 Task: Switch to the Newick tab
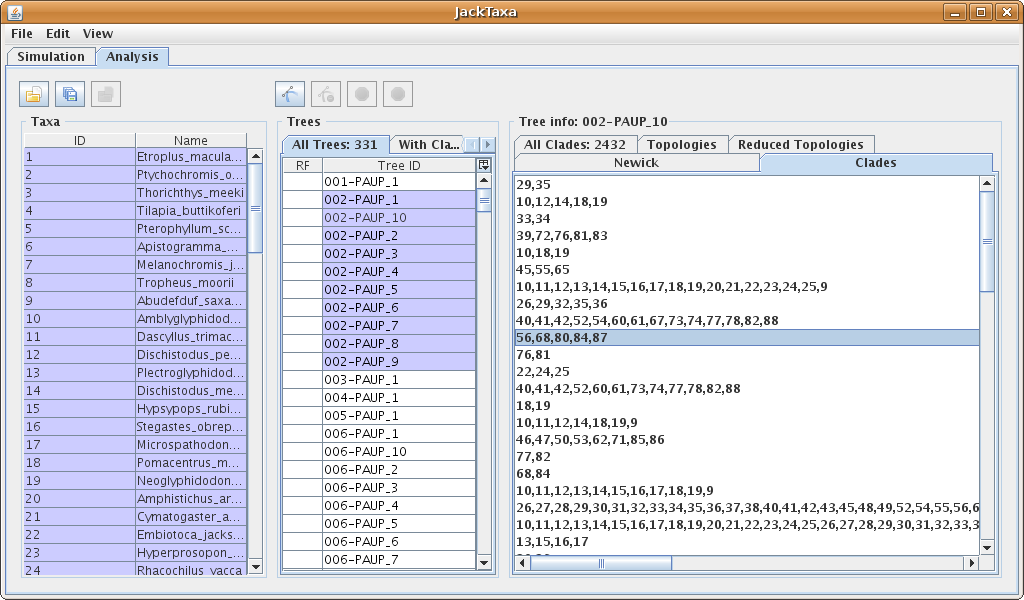pyautogui.click(x=637, y=163)
